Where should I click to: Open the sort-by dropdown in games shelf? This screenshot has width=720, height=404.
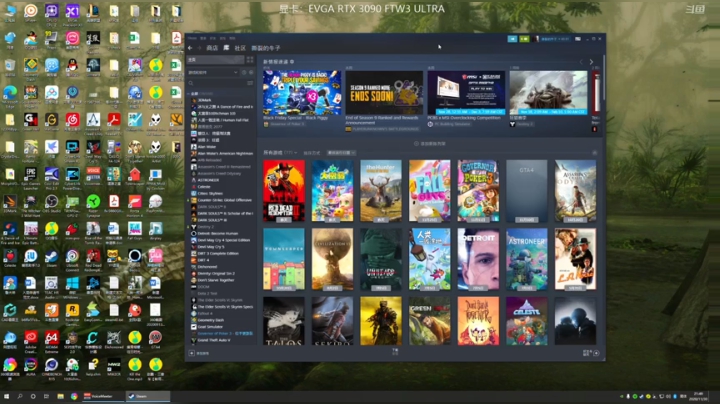coord(341,152)
